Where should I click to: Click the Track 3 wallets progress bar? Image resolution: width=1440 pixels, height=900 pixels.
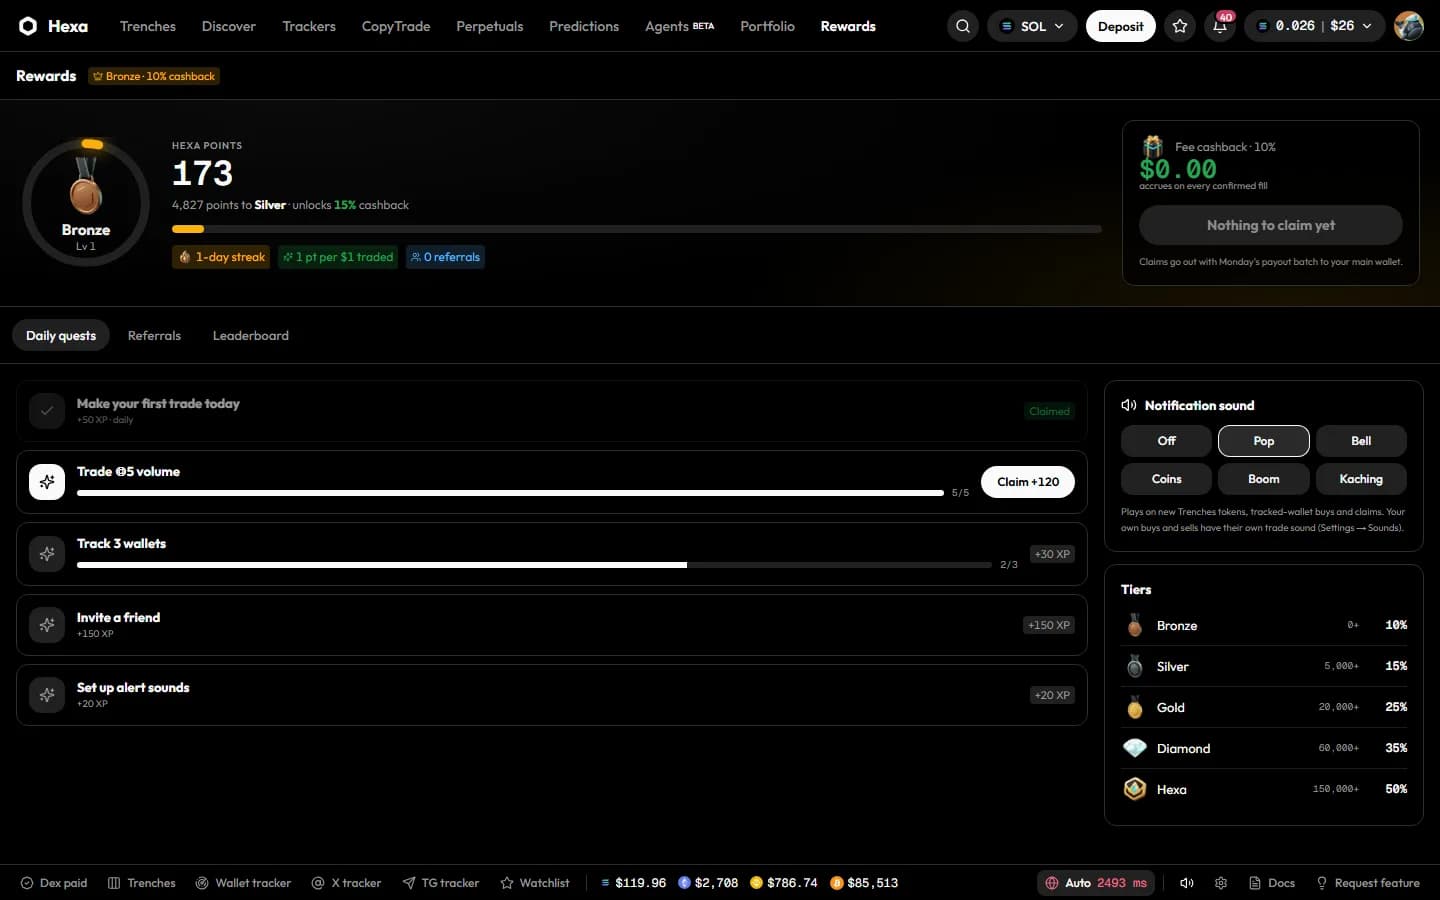point(534,565)
